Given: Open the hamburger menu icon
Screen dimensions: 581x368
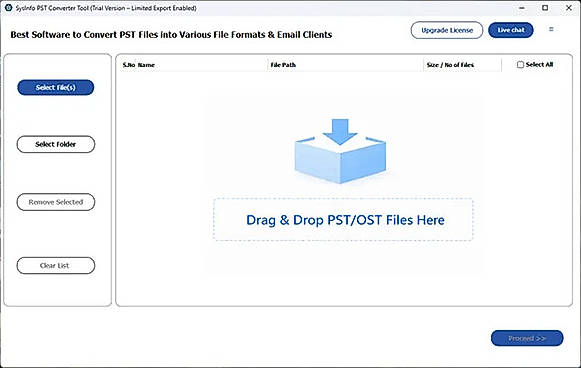Looking at the screenshot, I should [551, 29].
